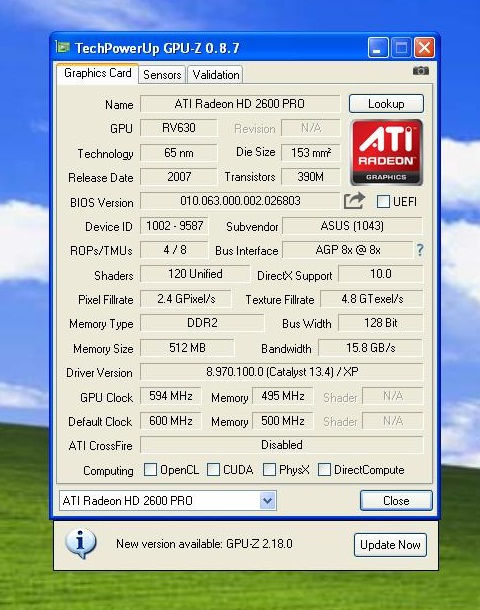Click the ATI Radeon Graphics logo

[x=386, y=152]
